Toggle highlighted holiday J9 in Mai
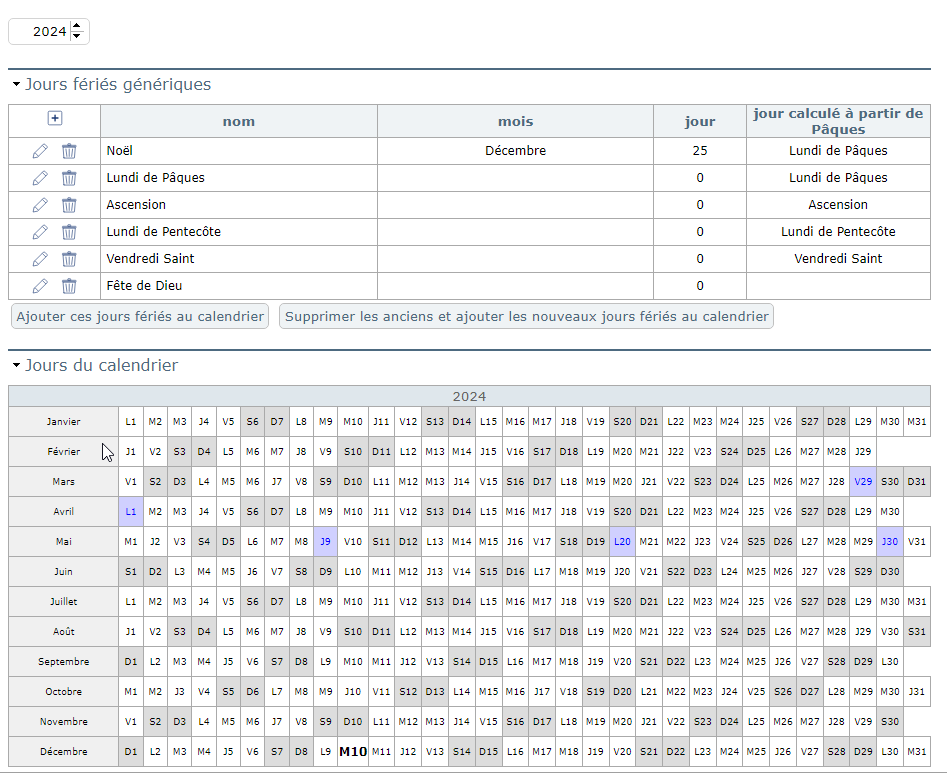Viewport: 947px width, 773px height. click(x=325, y=542)
